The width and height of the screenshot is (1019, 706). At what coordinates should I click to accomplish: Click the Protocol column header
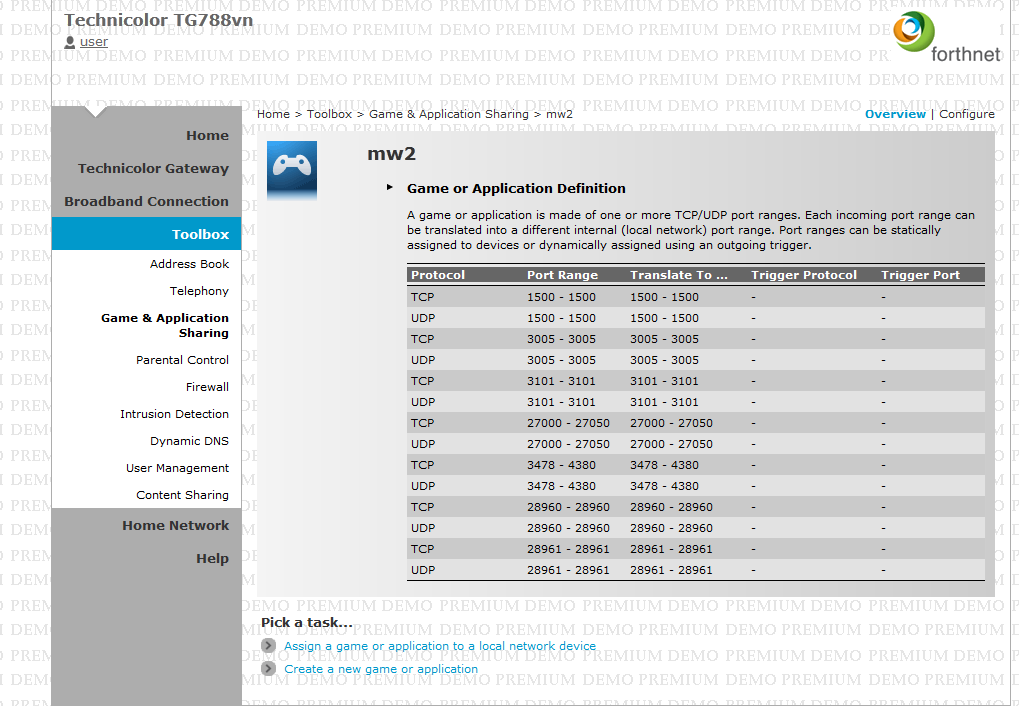(438, 274)
